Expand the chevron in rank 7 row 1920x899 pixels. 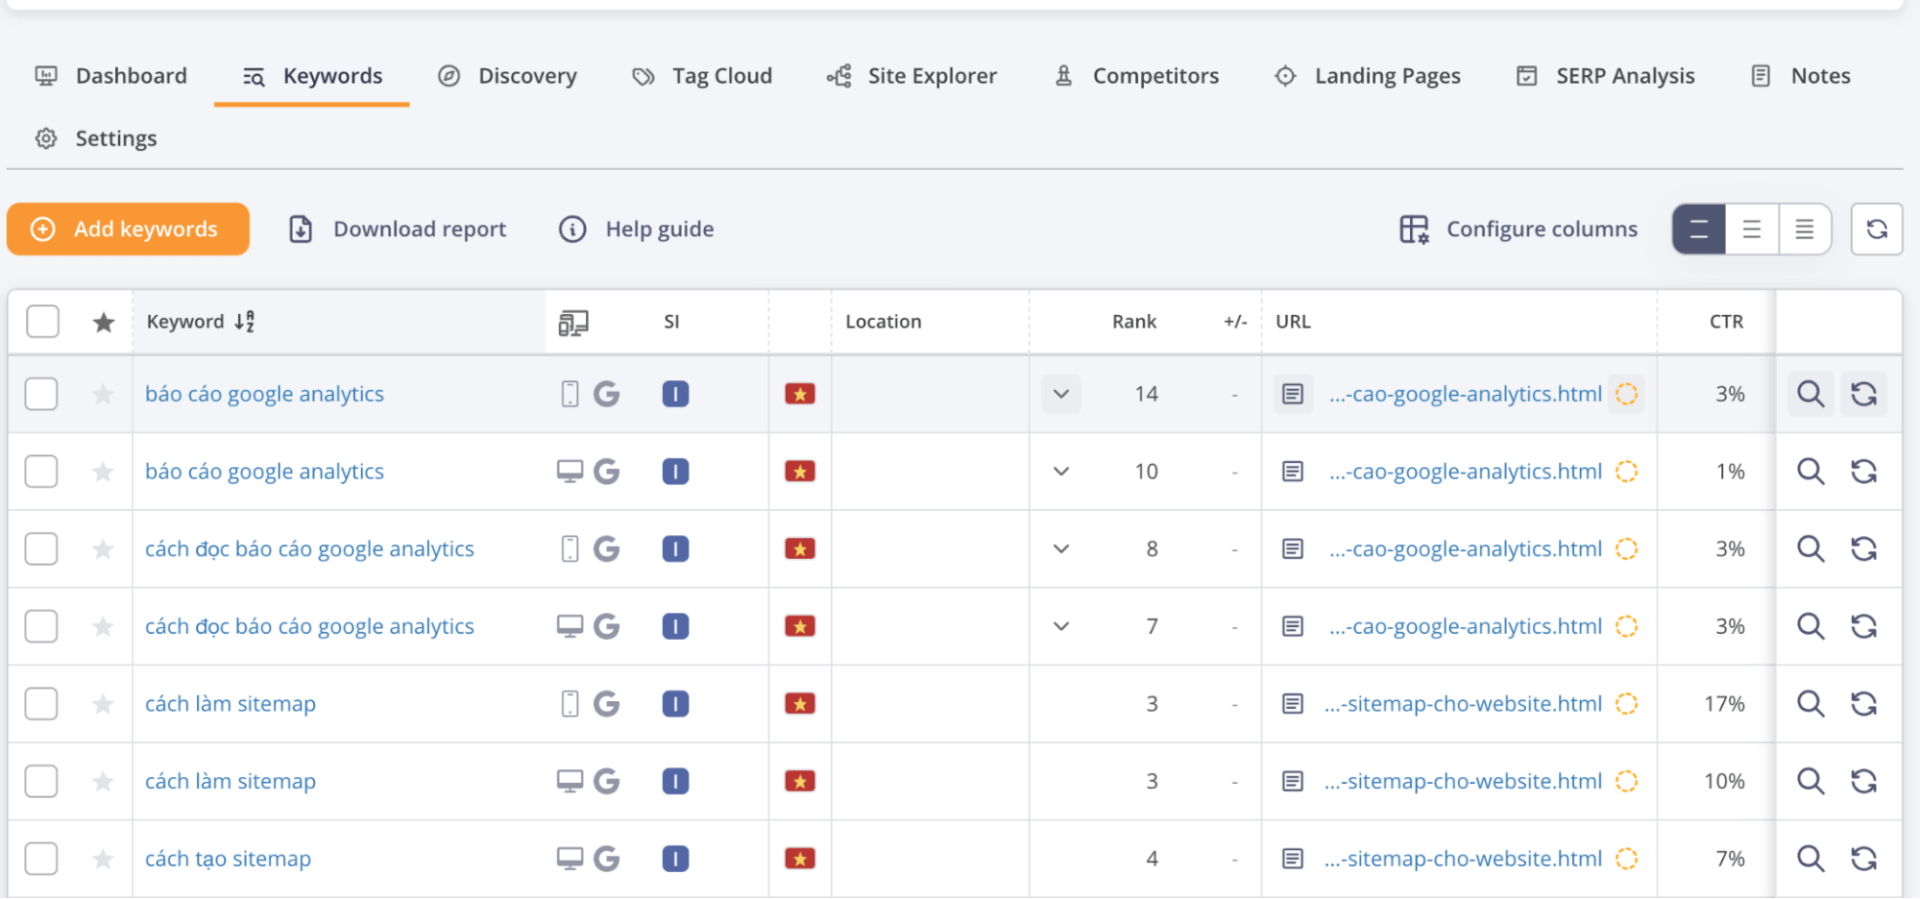1061,626
